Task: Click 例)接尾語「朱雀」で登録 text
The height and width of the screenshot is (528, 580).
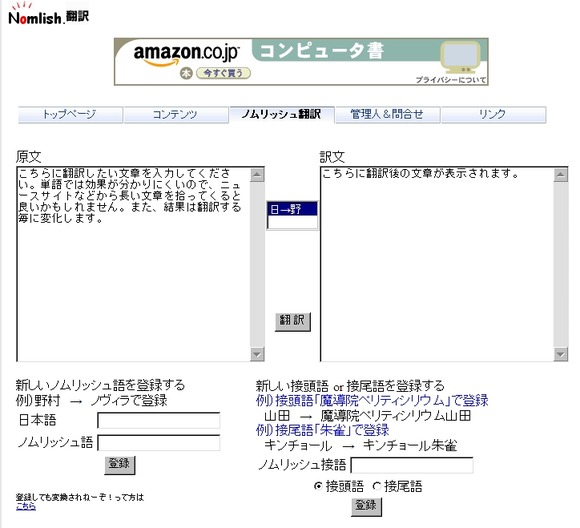Action: coord(322,430)
